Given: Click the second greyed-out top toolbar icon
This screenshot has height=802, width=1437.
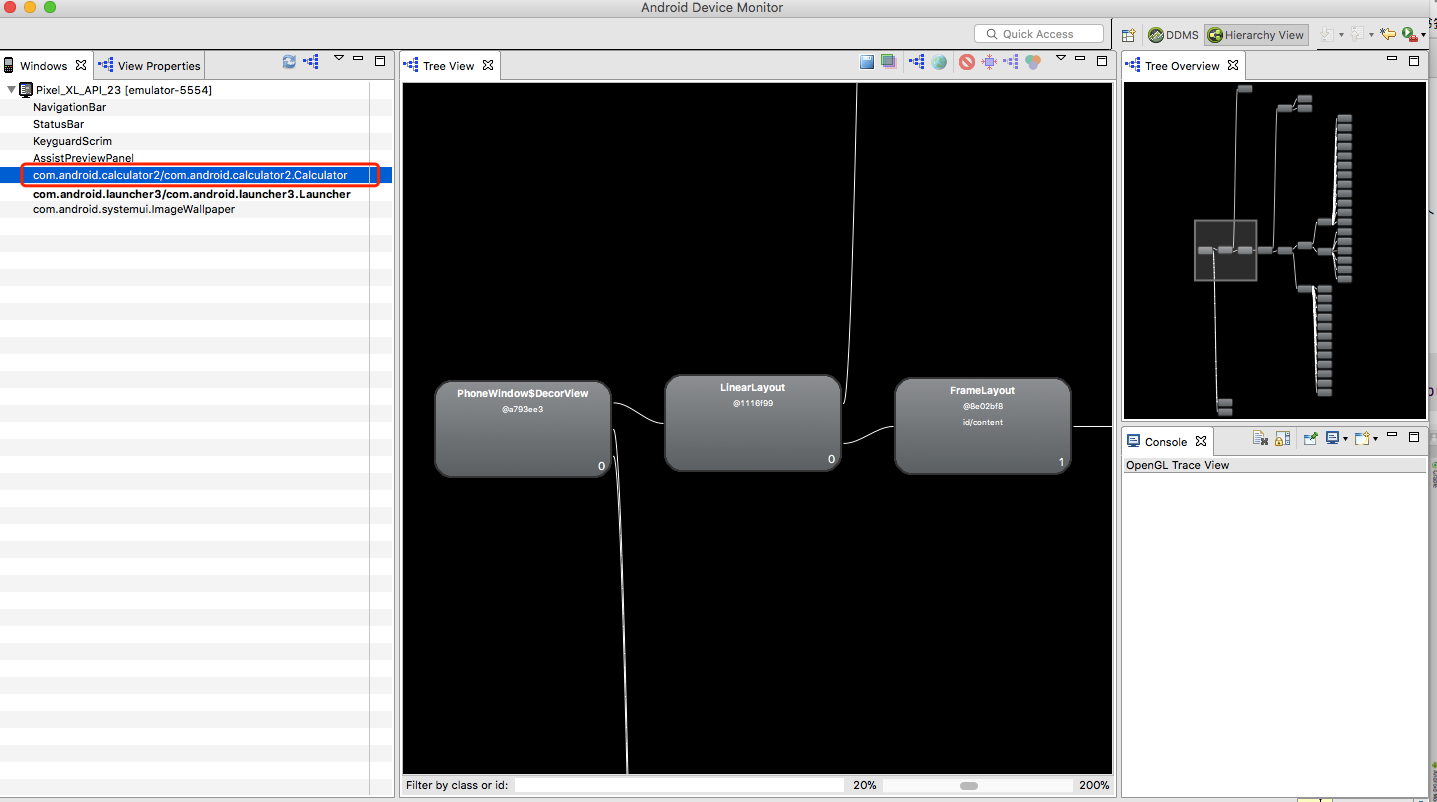Looking at the screenshot, I should [1356, 35].
